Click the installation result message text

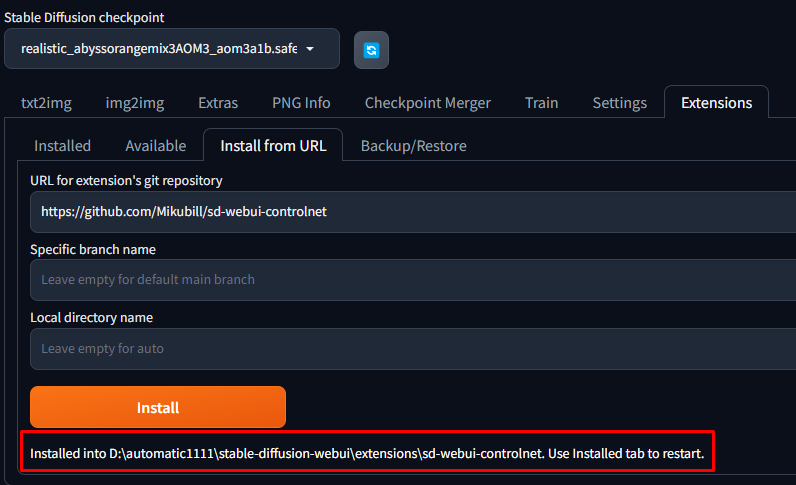click(367, 454)
